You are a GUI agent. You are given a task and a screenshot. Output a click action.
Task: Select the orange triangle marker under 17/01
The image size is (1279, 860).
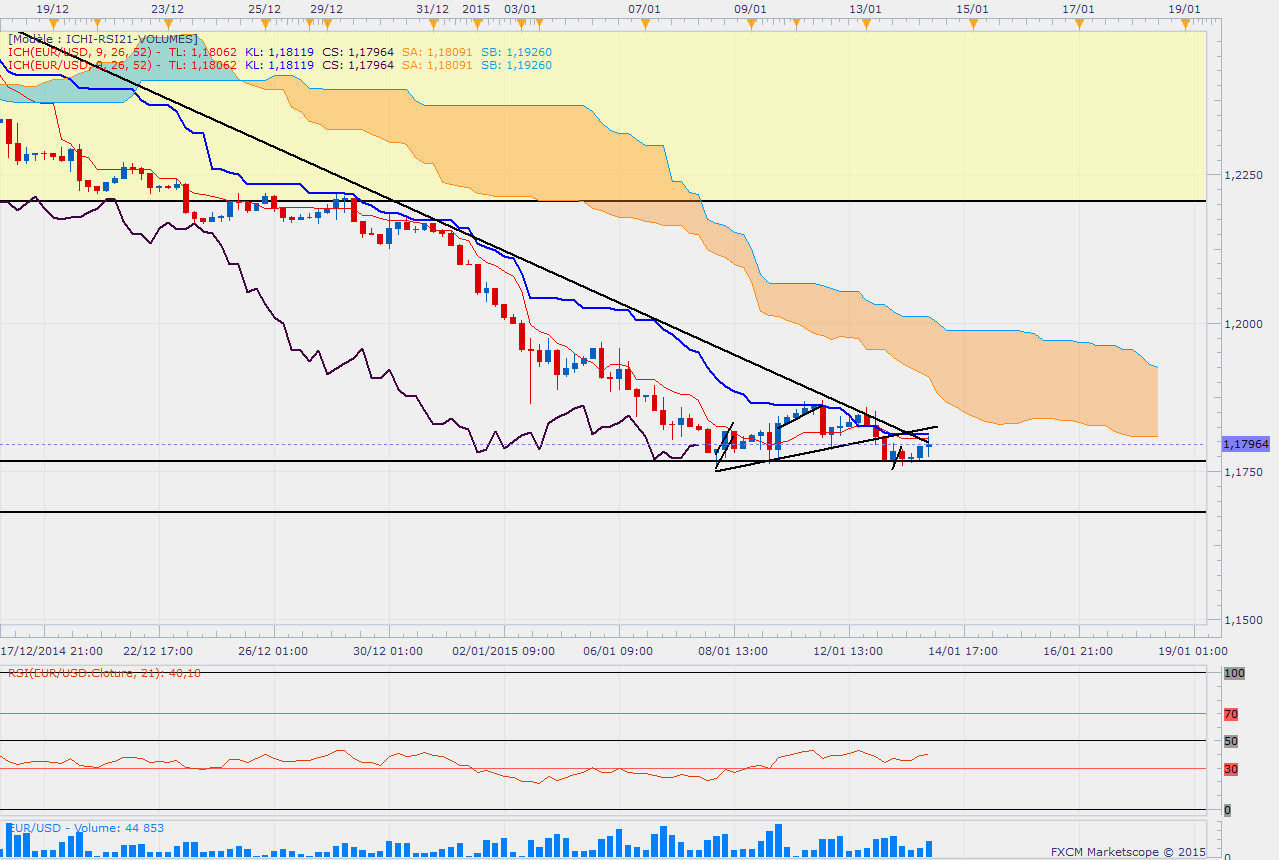tap(1078, 20)
